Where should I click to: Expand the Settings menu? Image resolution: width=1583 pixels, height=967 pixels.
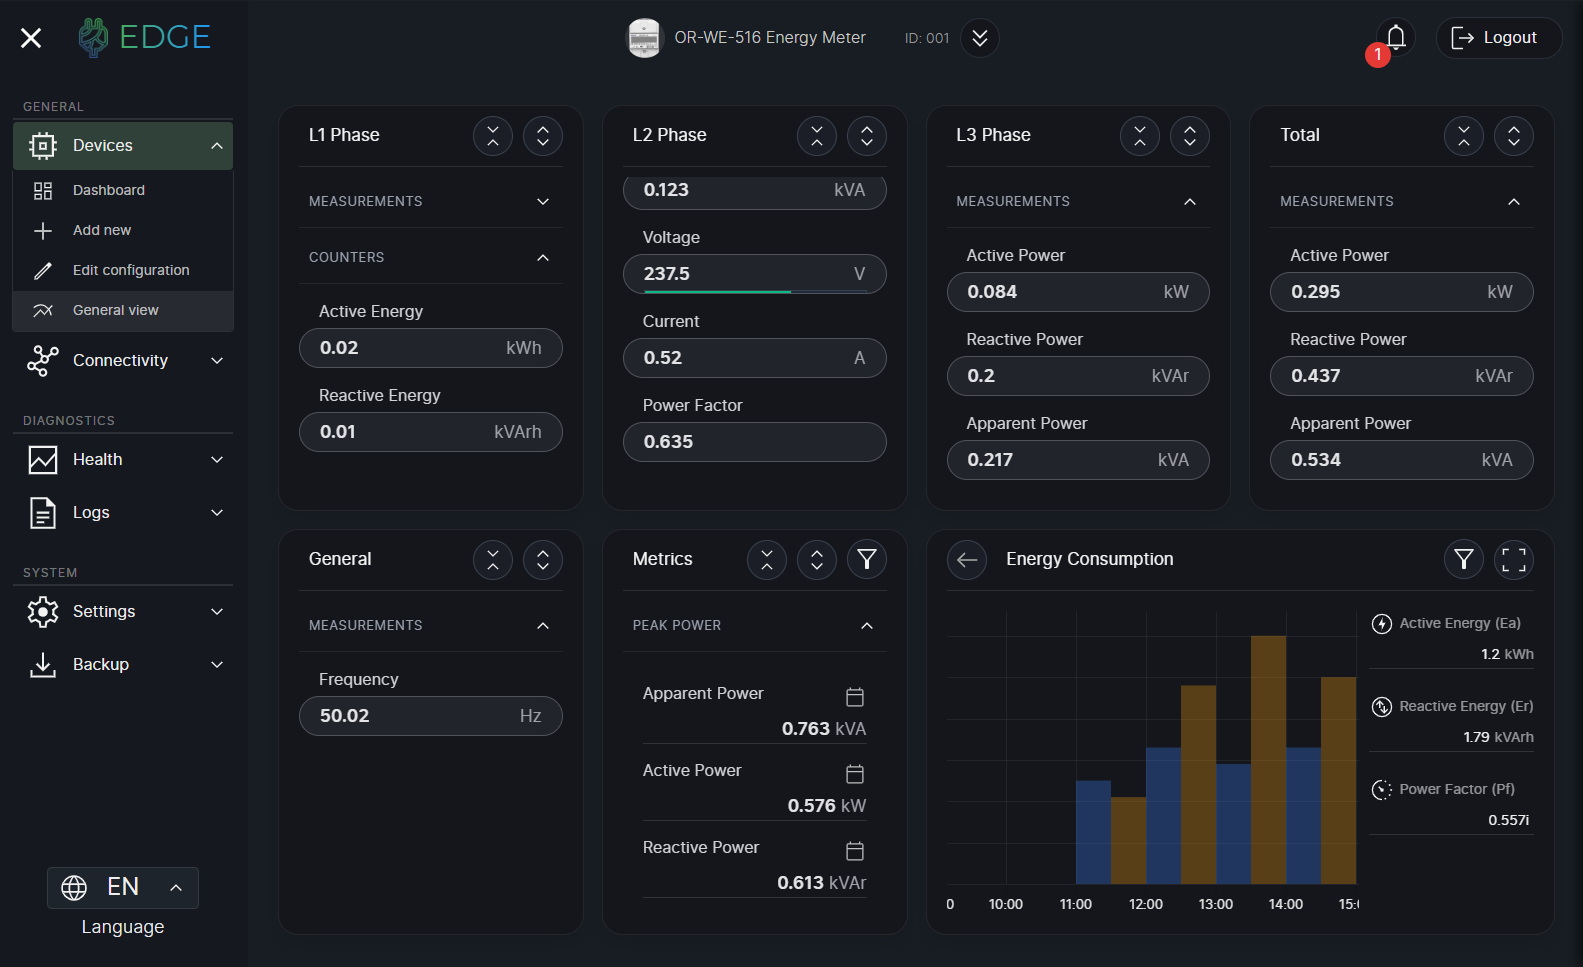(x=123, y=611)
